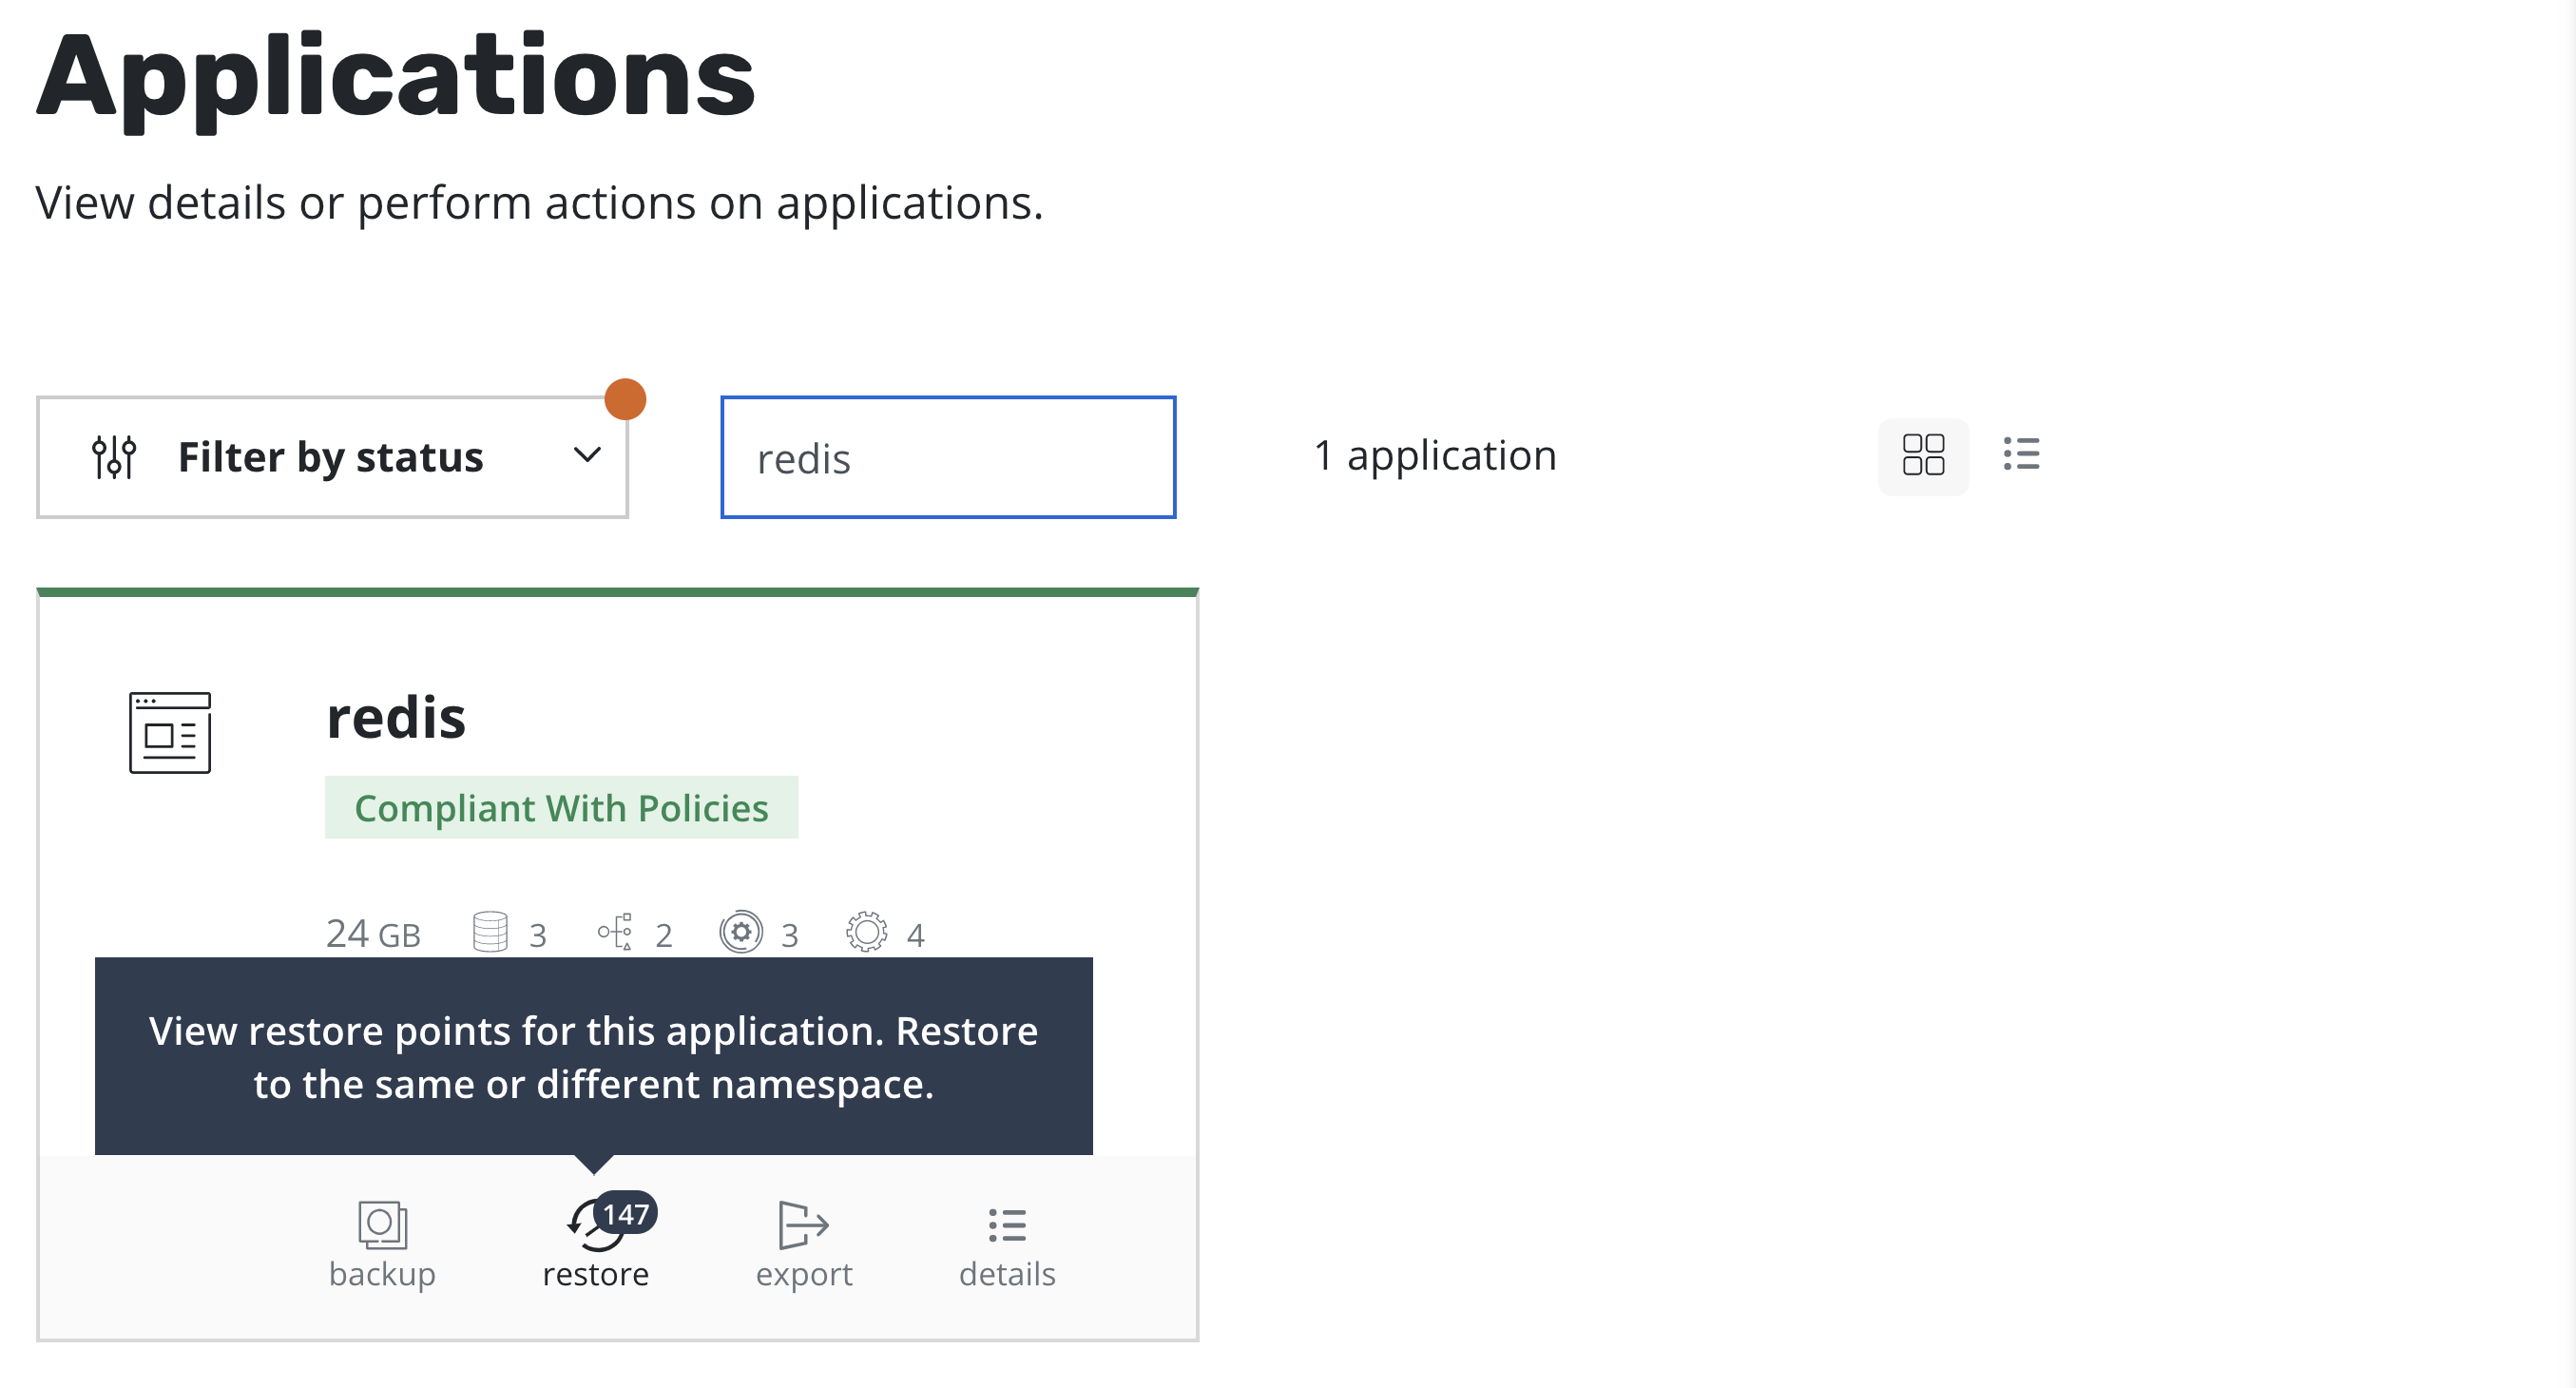Click the filter sliders icon

tap(113, 456)
